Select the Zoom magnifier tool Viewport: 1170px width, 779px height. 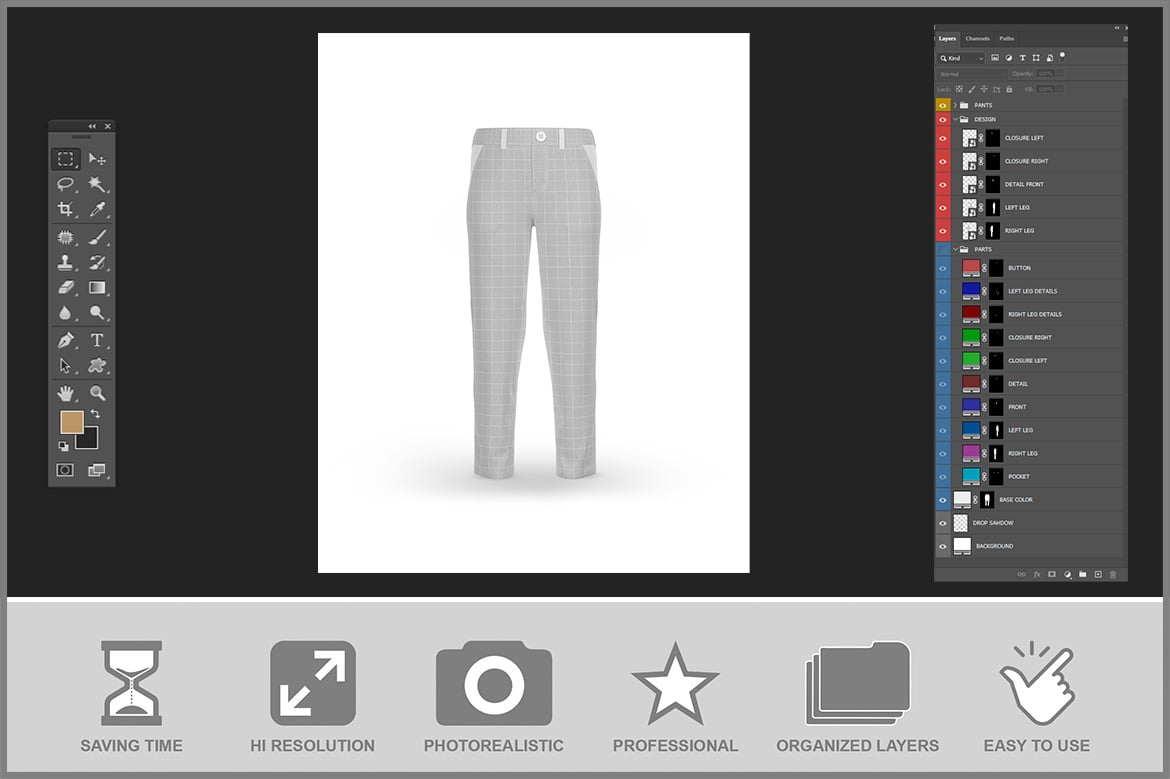coord(97,392)
